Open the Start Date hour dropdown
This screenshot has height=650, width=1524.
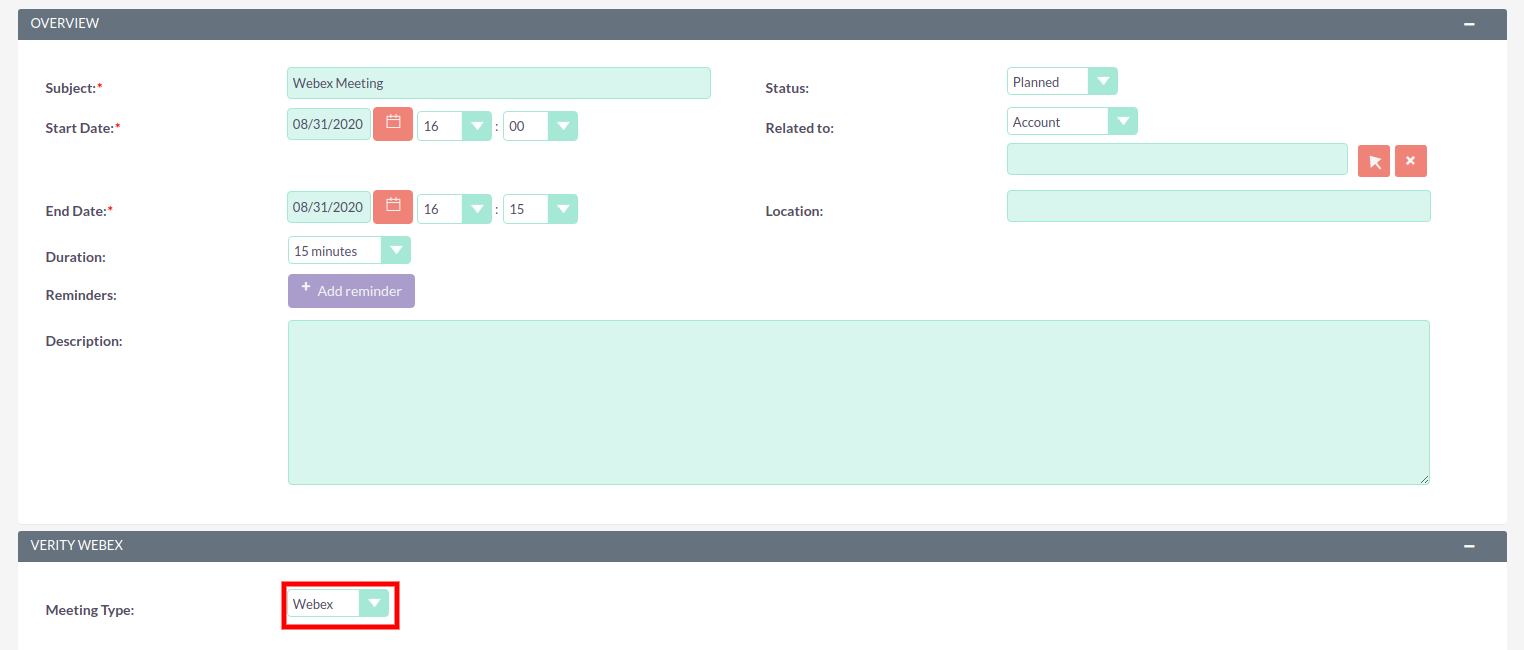pyautogui.click(x=454, y=126)
